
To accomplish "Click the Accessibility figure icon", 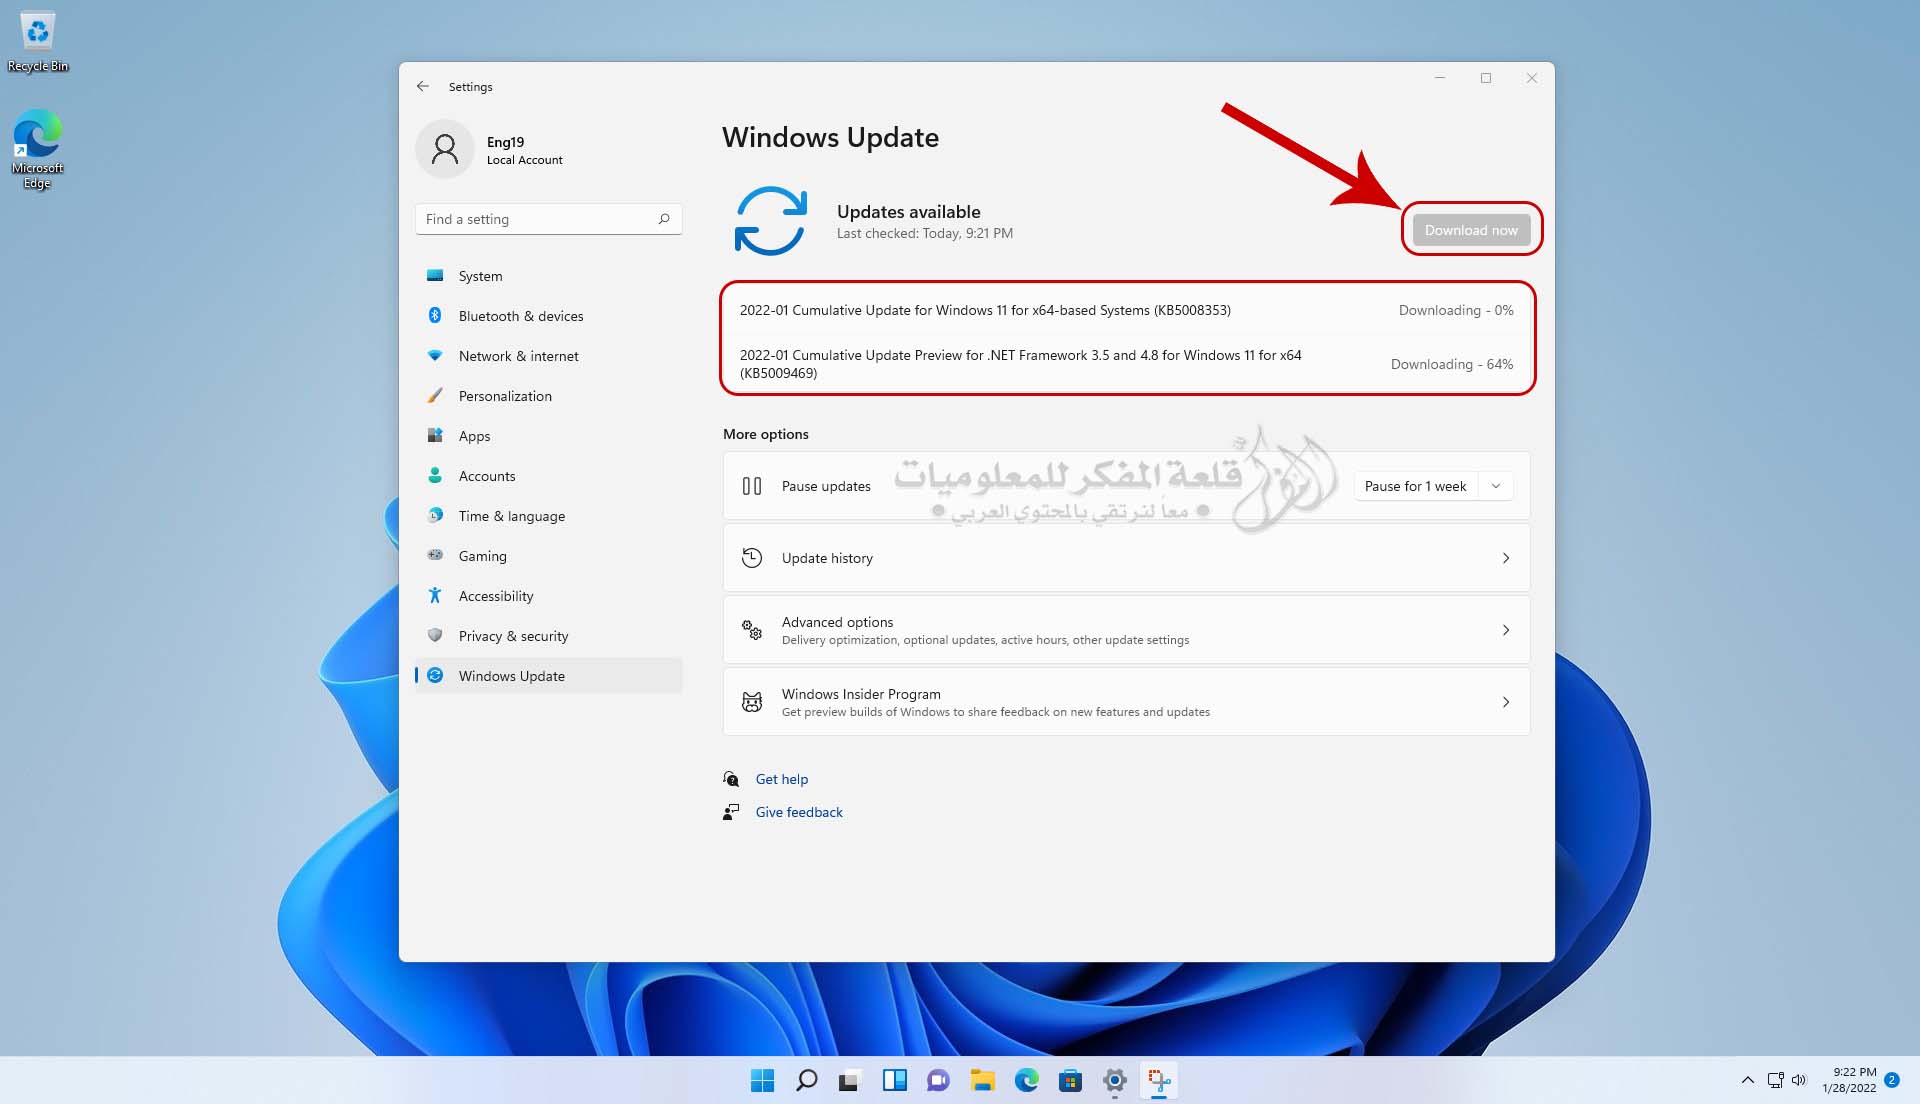I will tap(435, 596).
